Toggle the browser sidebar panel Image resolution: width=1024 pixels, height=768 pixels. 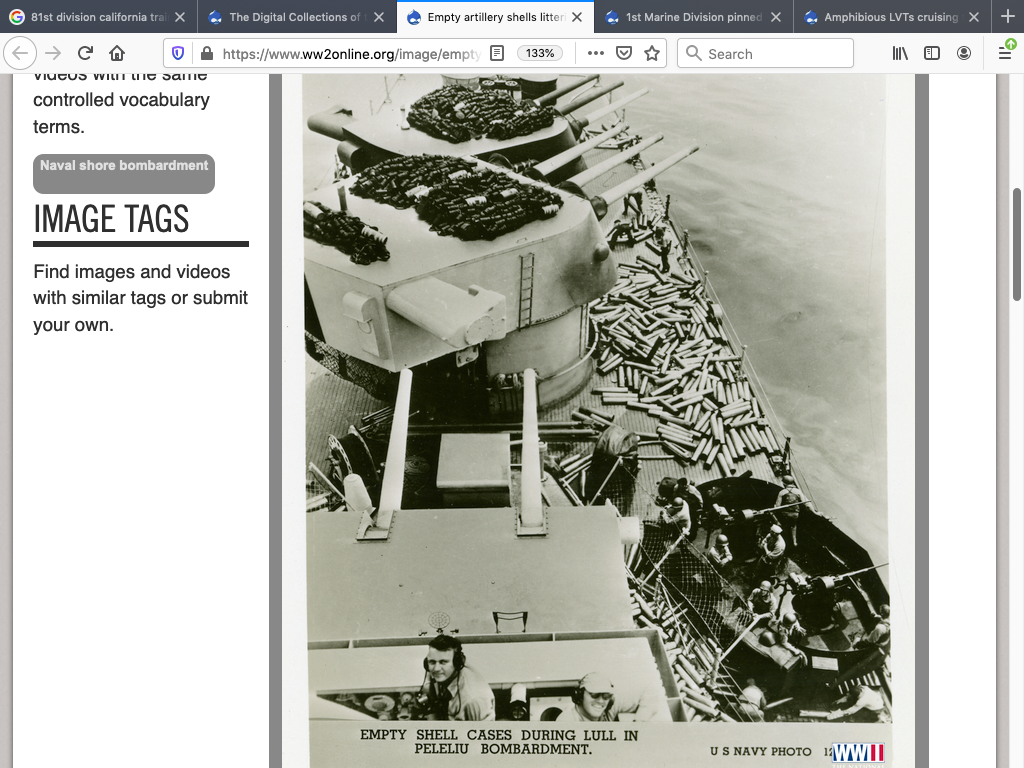(x=932, y=54)
